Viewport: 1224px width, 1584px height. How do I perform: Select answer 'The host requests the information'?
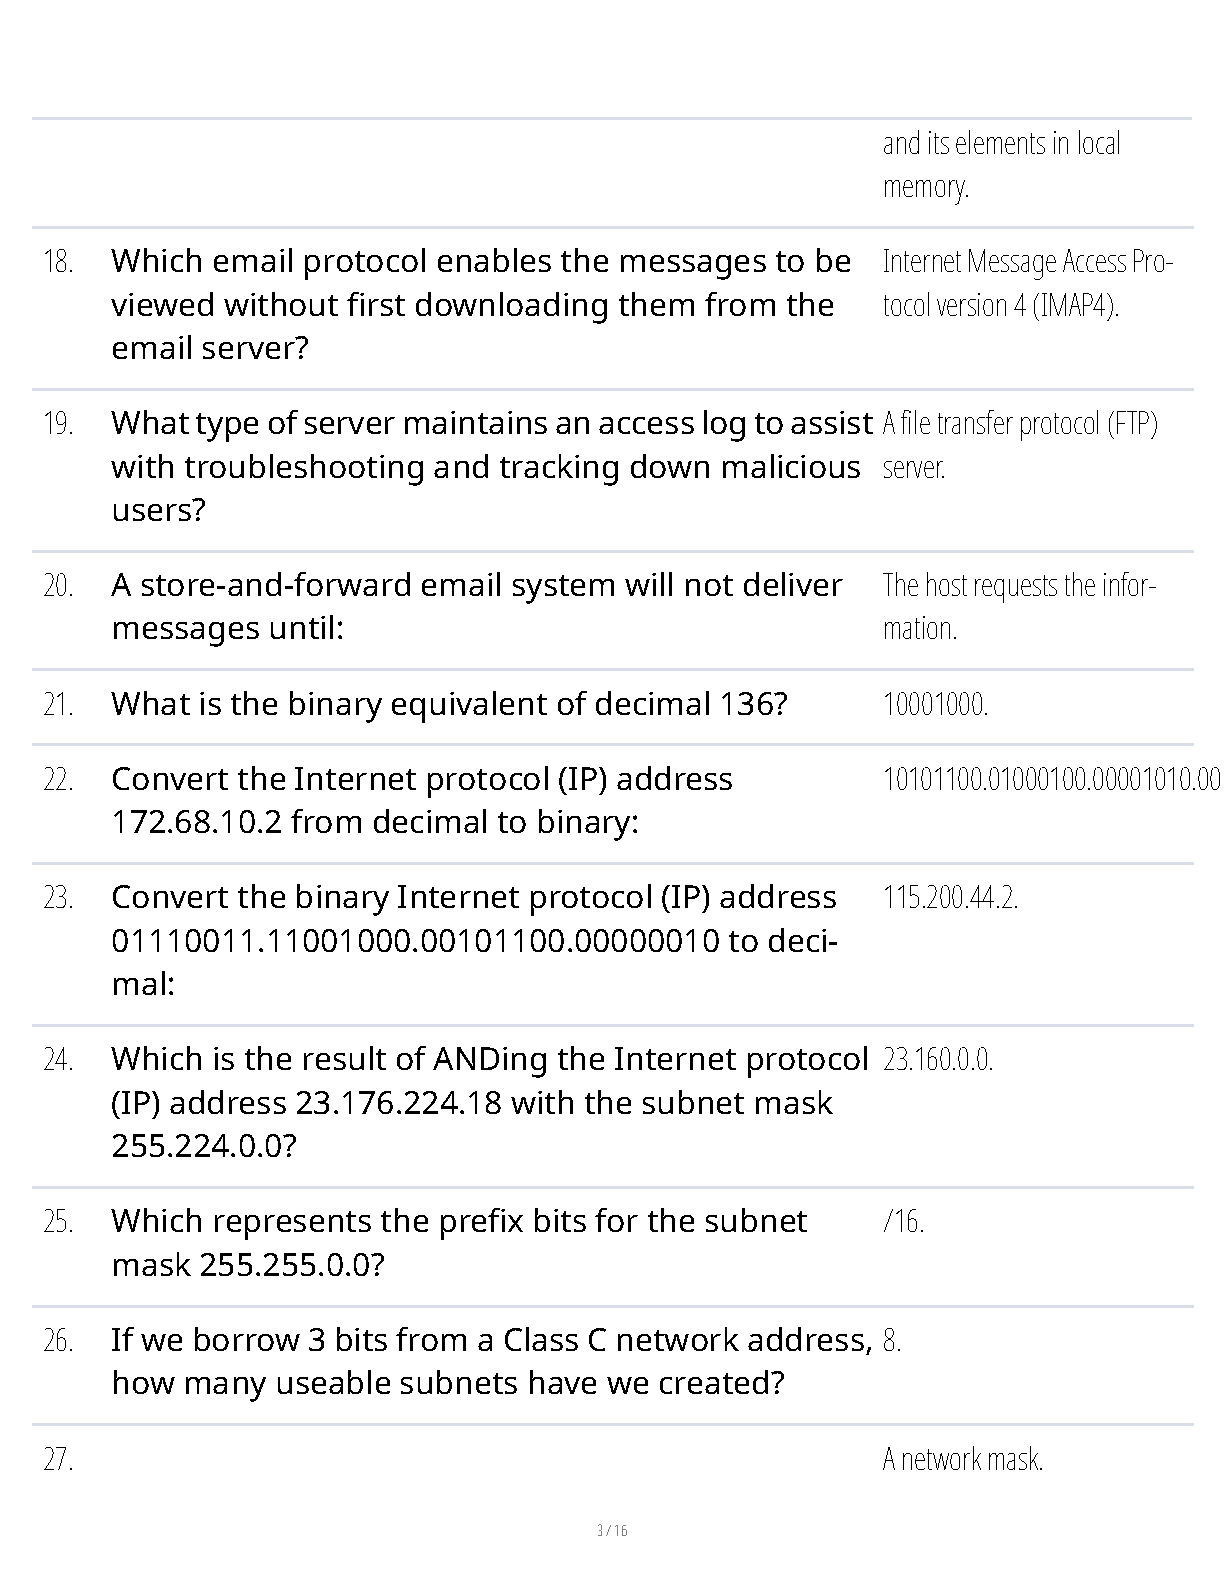tap(1018, 606)
